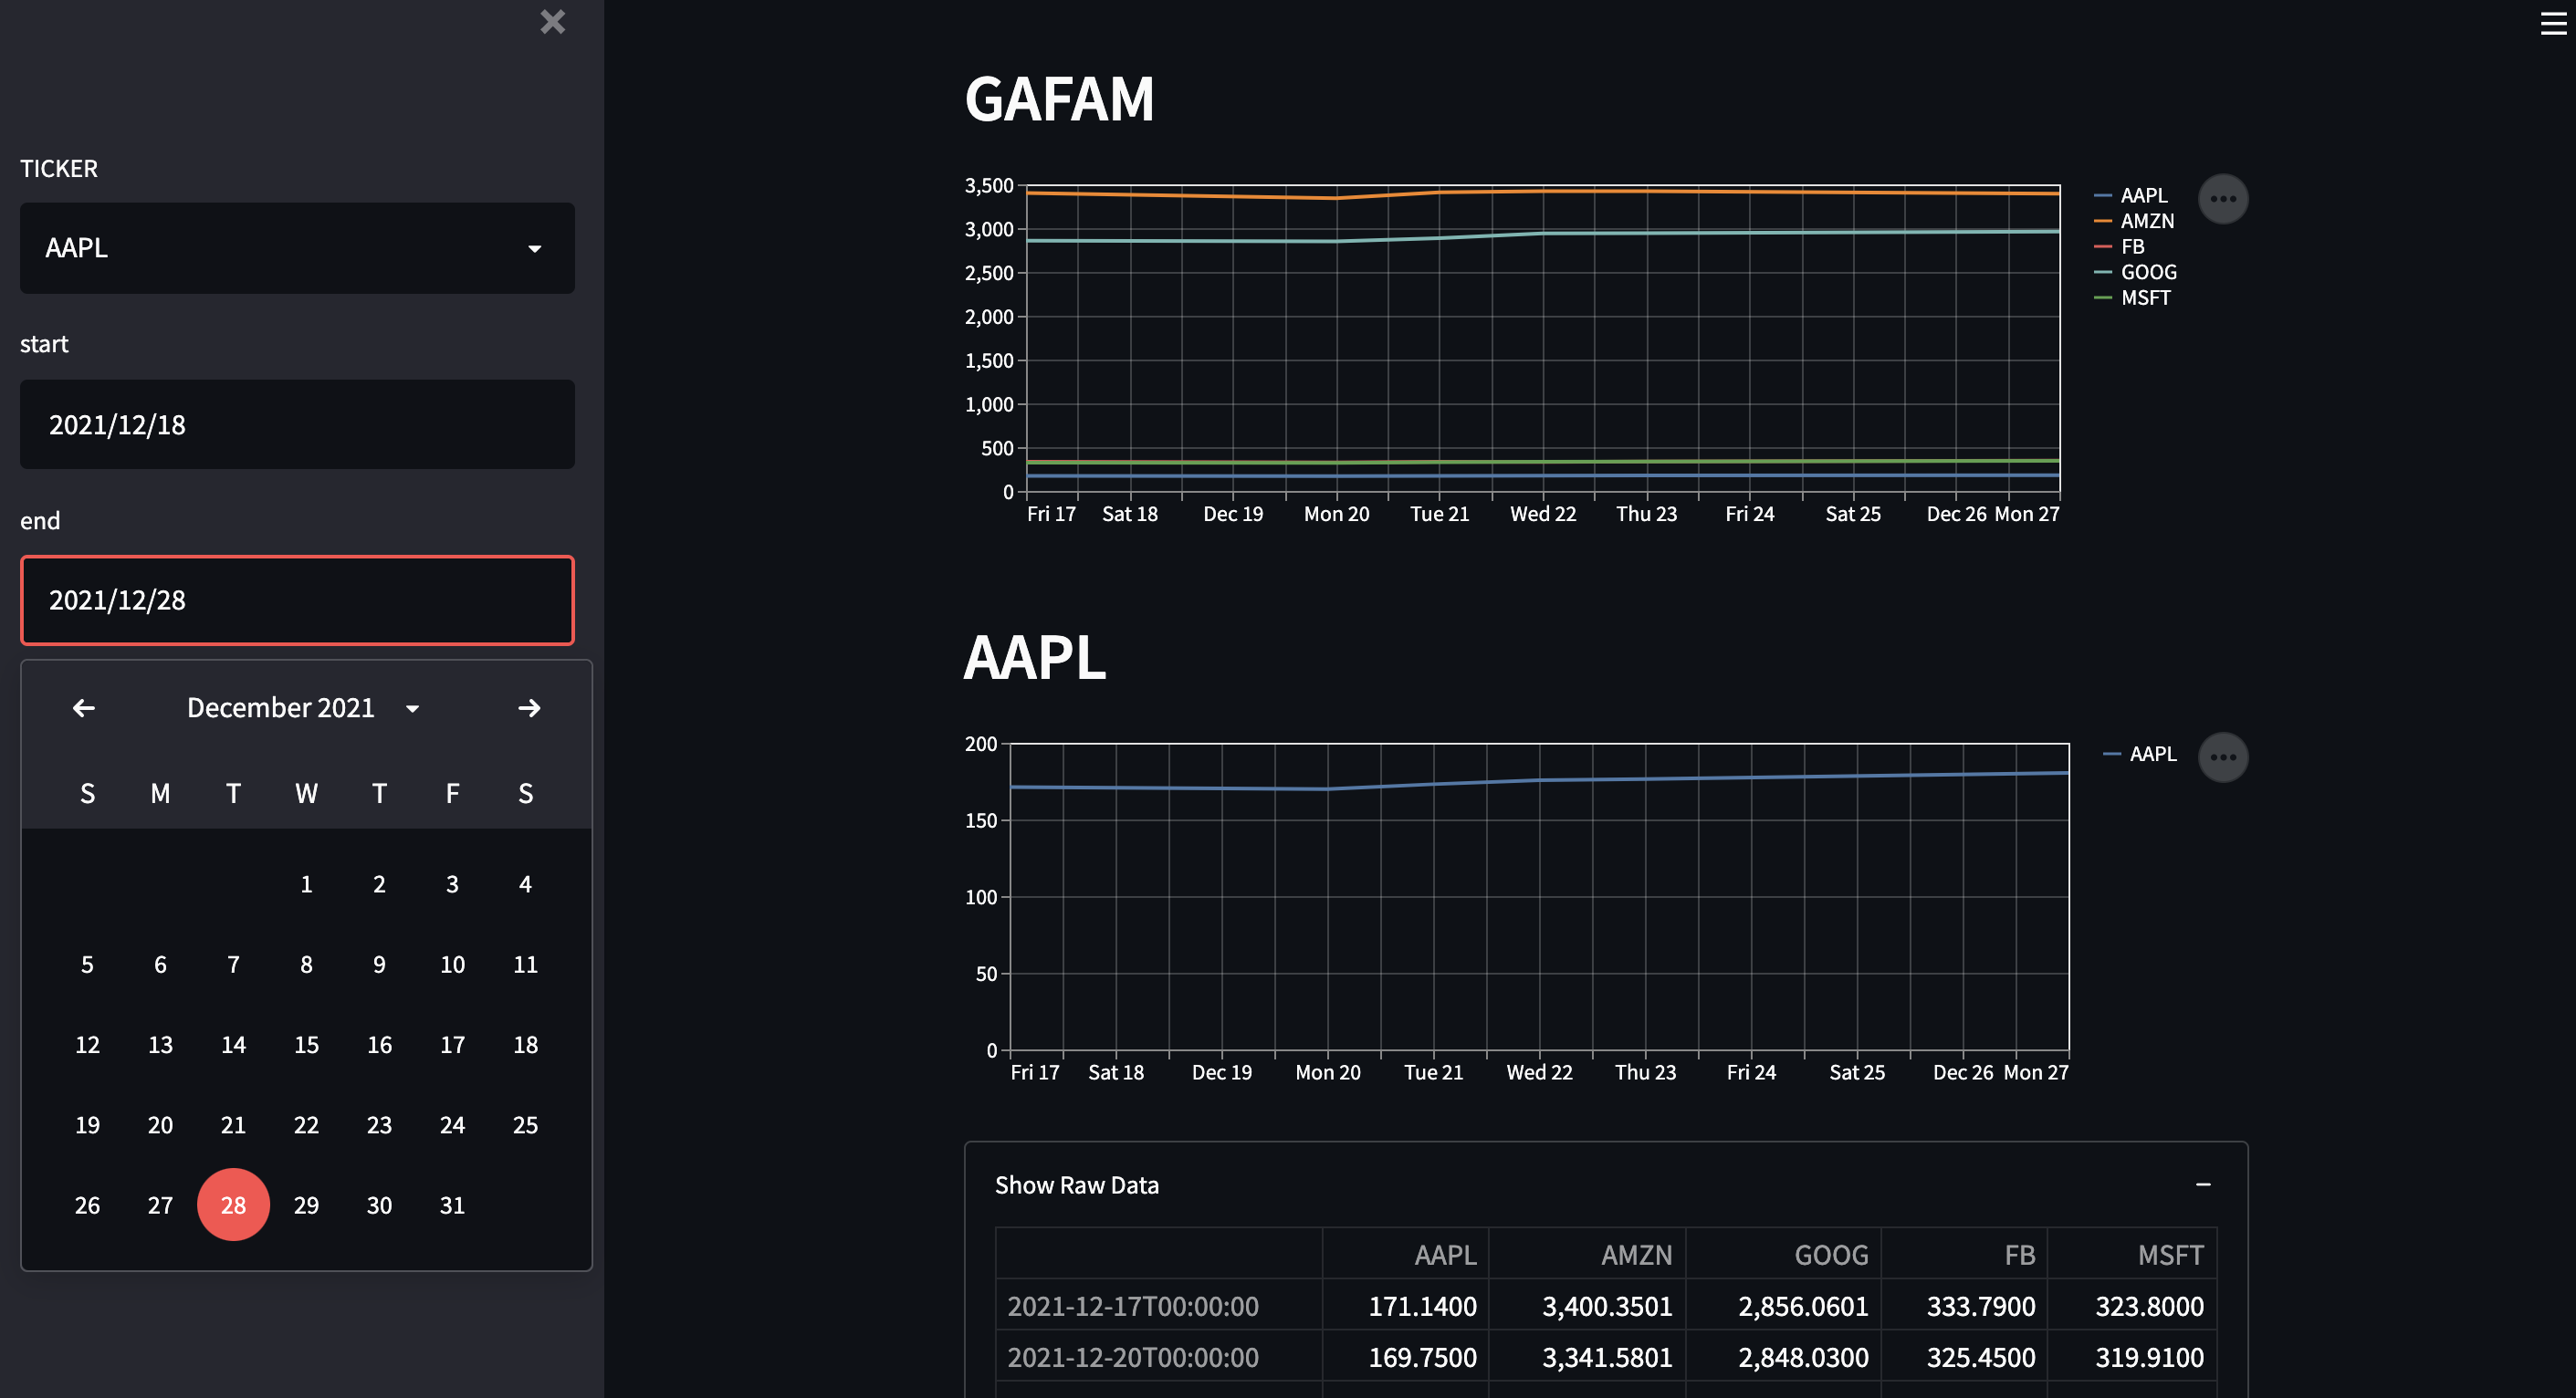Click the 2021-12-20T00:00:00 row label
This screenshot has height=1398, width=2576.
click(1159, 1357)
